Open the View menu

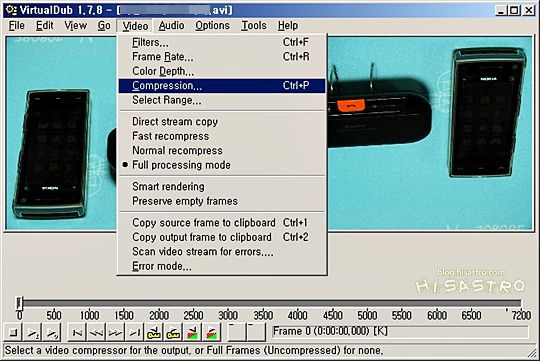point(75,26)
